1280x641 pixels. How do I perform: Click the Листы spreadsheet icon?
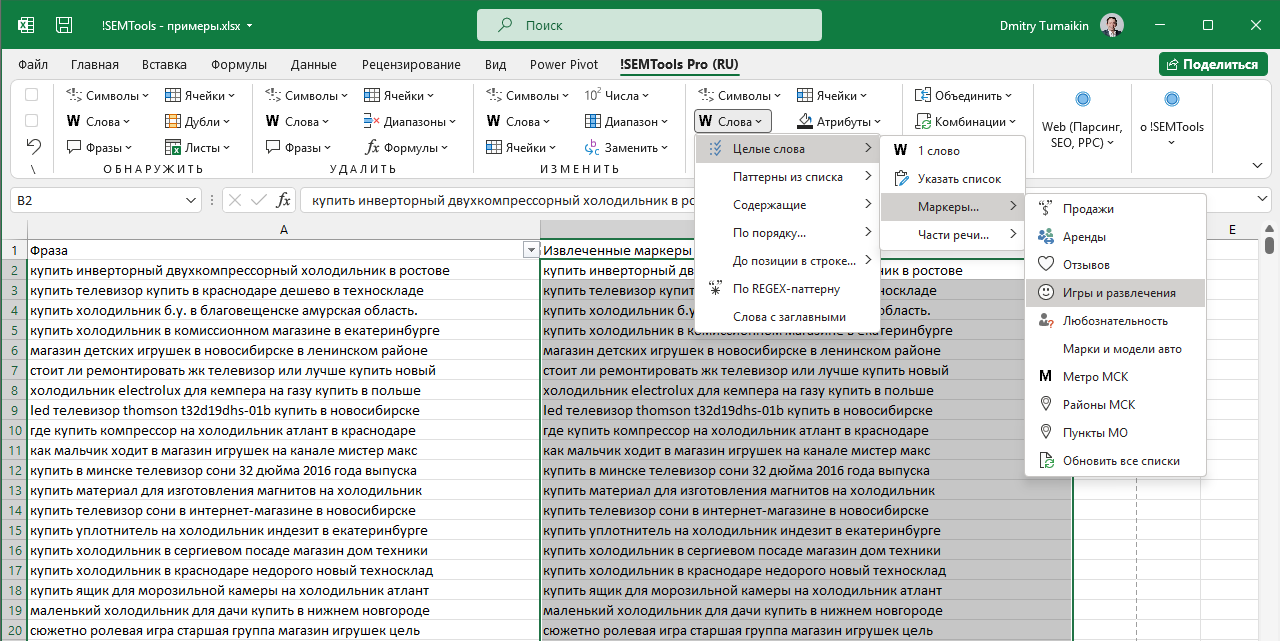(173, 147)
